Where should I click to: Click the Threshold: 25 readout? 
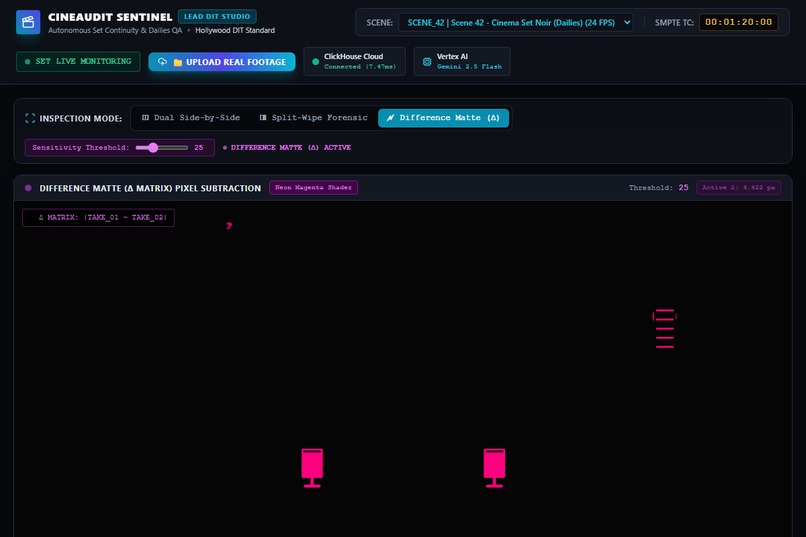pyautogui.click(x=658, y=188)
